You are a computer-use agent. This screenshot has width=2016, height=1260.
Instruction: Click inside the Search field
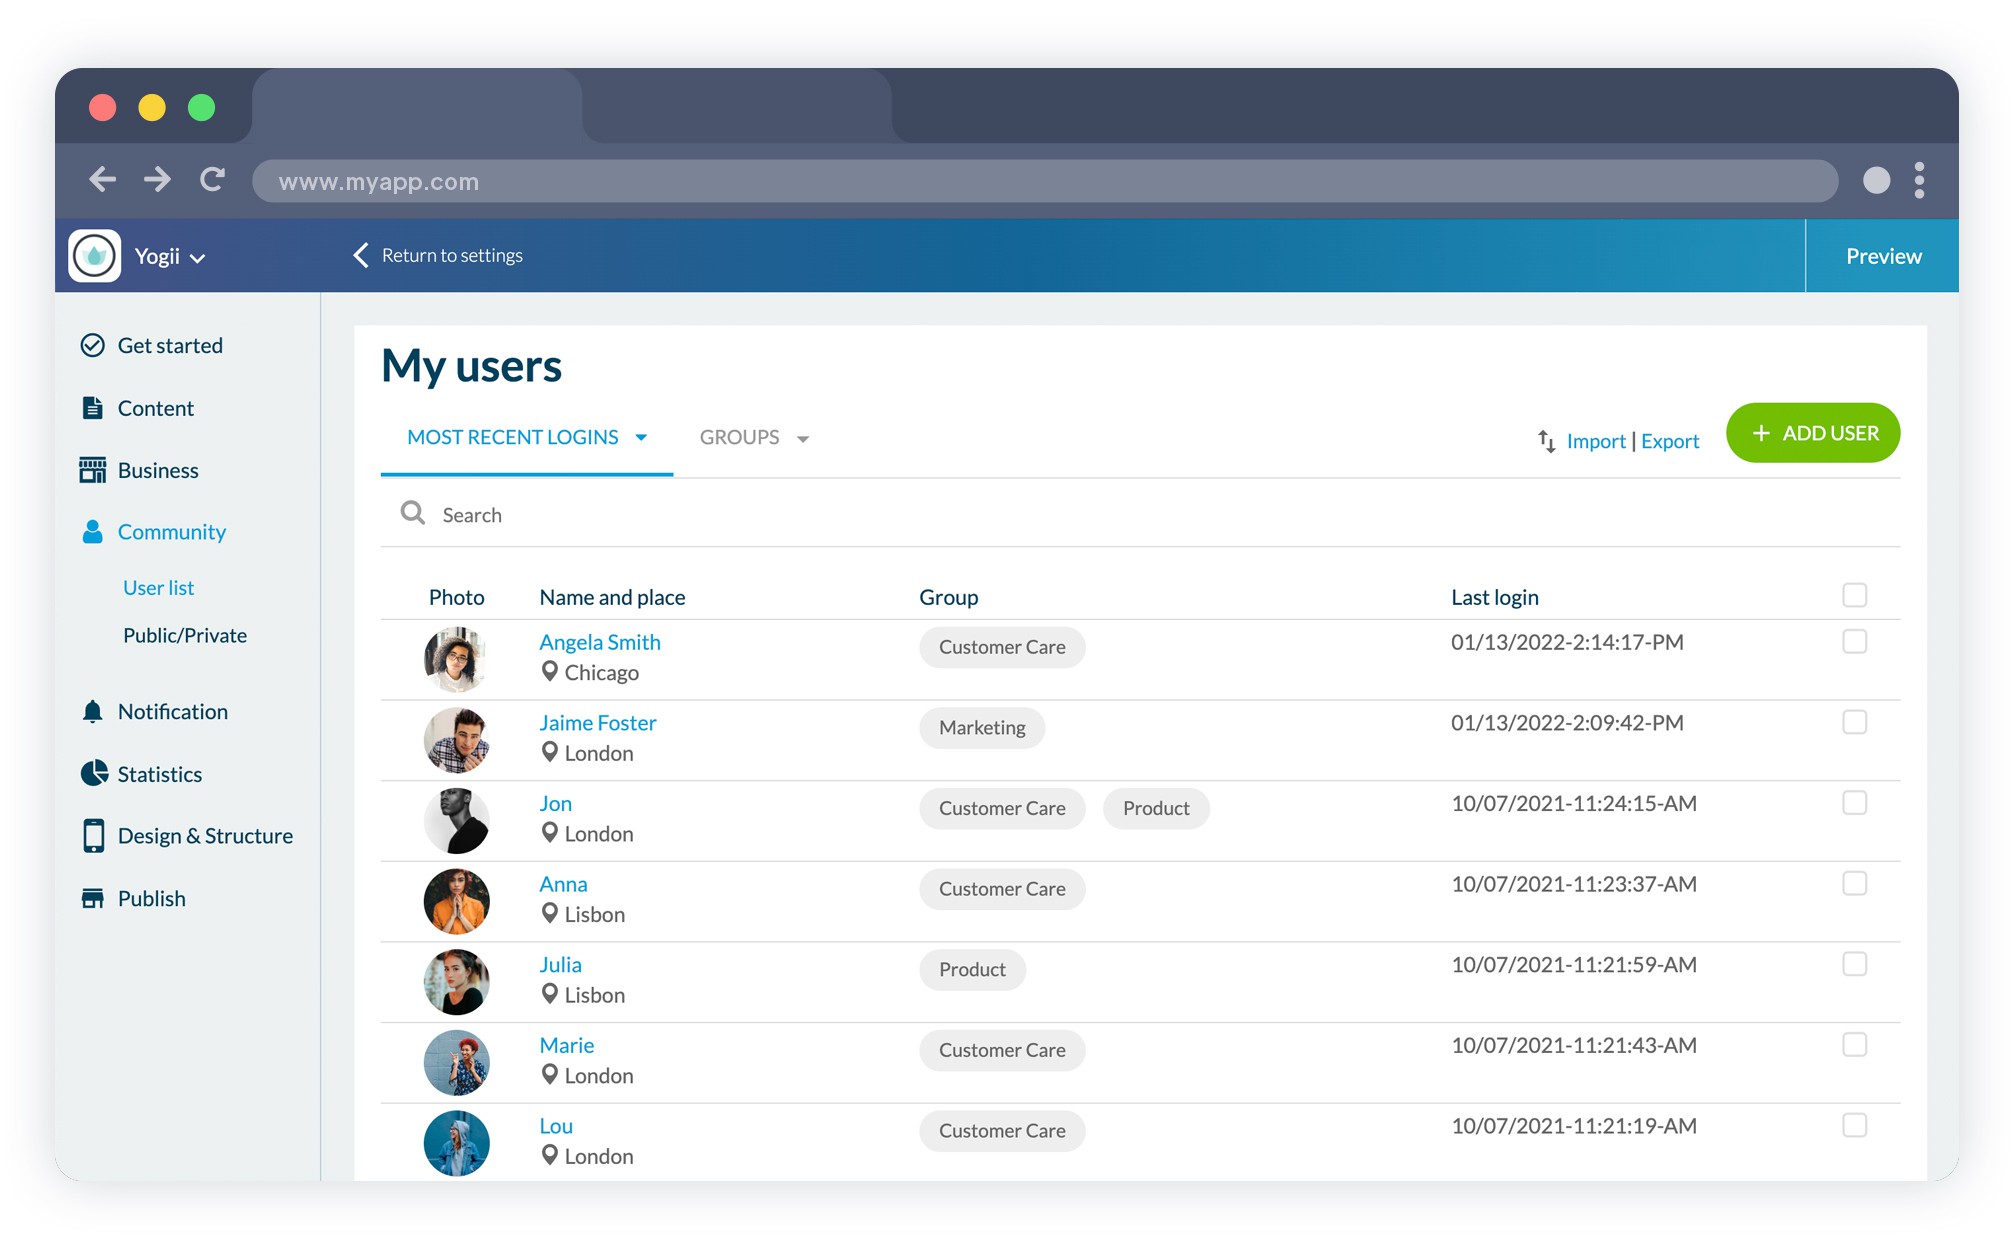coord(600,514)
